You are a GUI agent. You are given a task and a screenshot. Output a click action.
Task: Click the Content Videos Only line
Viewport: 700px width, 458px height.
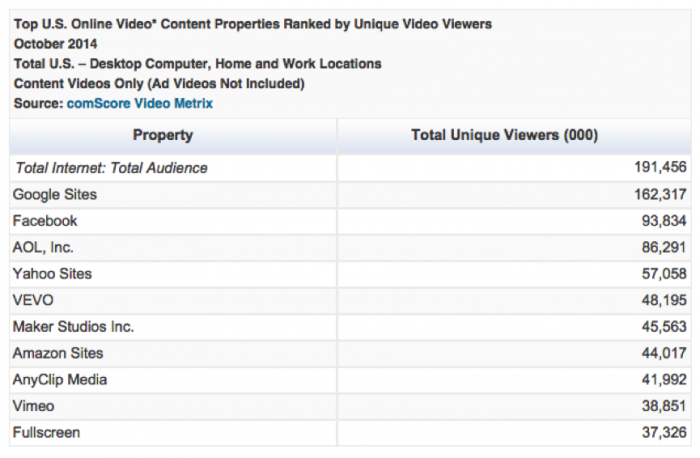159,83
